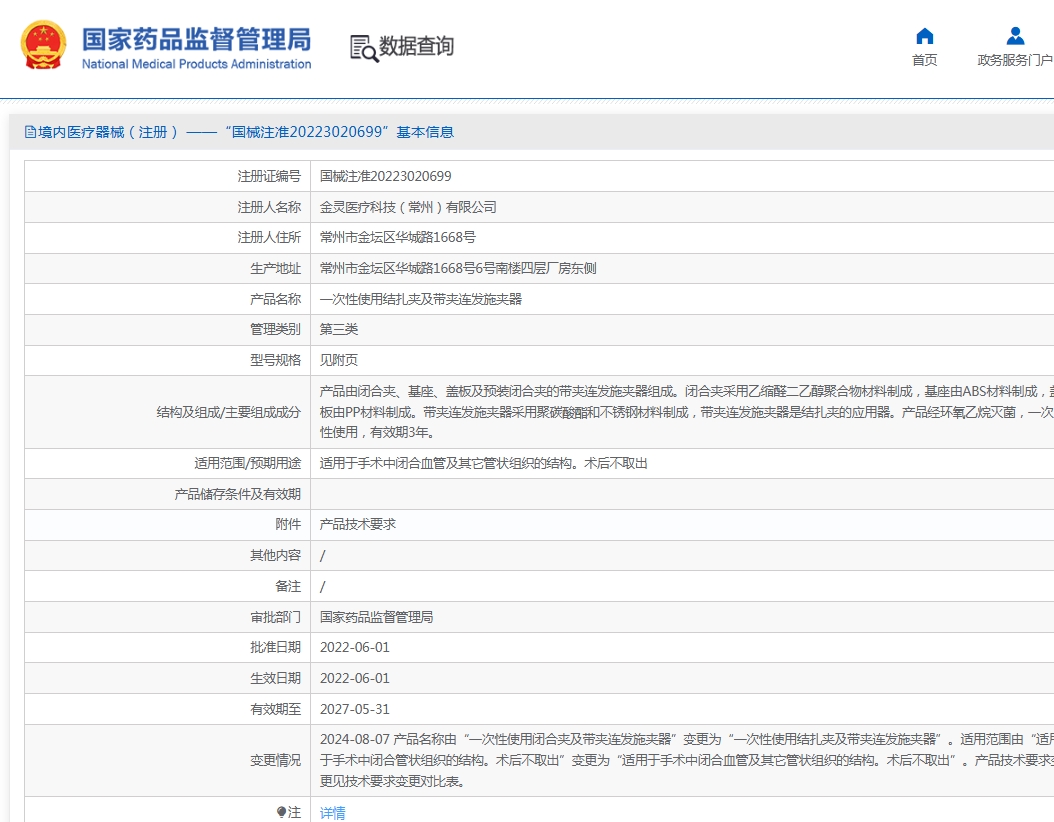Image resolution: width=1054 pixels, height=822 pixels.
Task: Select approving department 国家药品监督管理局 cell
Action: (x=376, y=617)
